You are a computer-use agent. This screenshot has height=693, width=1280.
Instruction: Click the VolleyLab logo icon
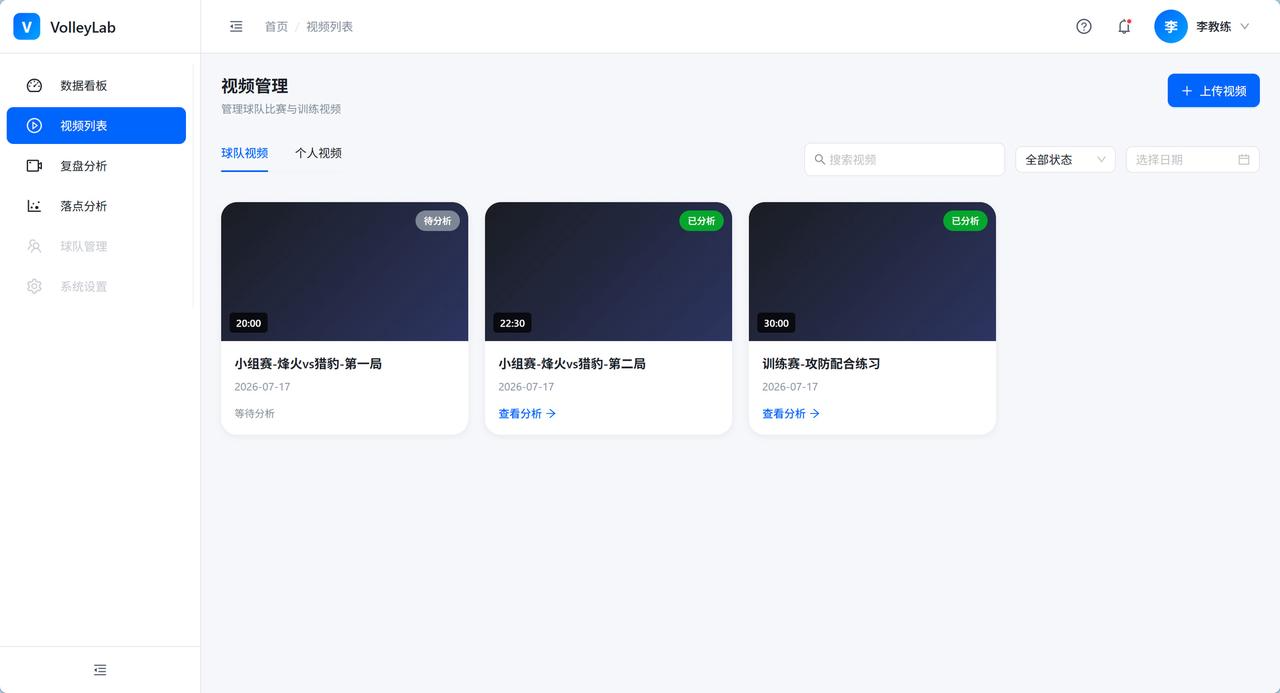pos(26,27)
